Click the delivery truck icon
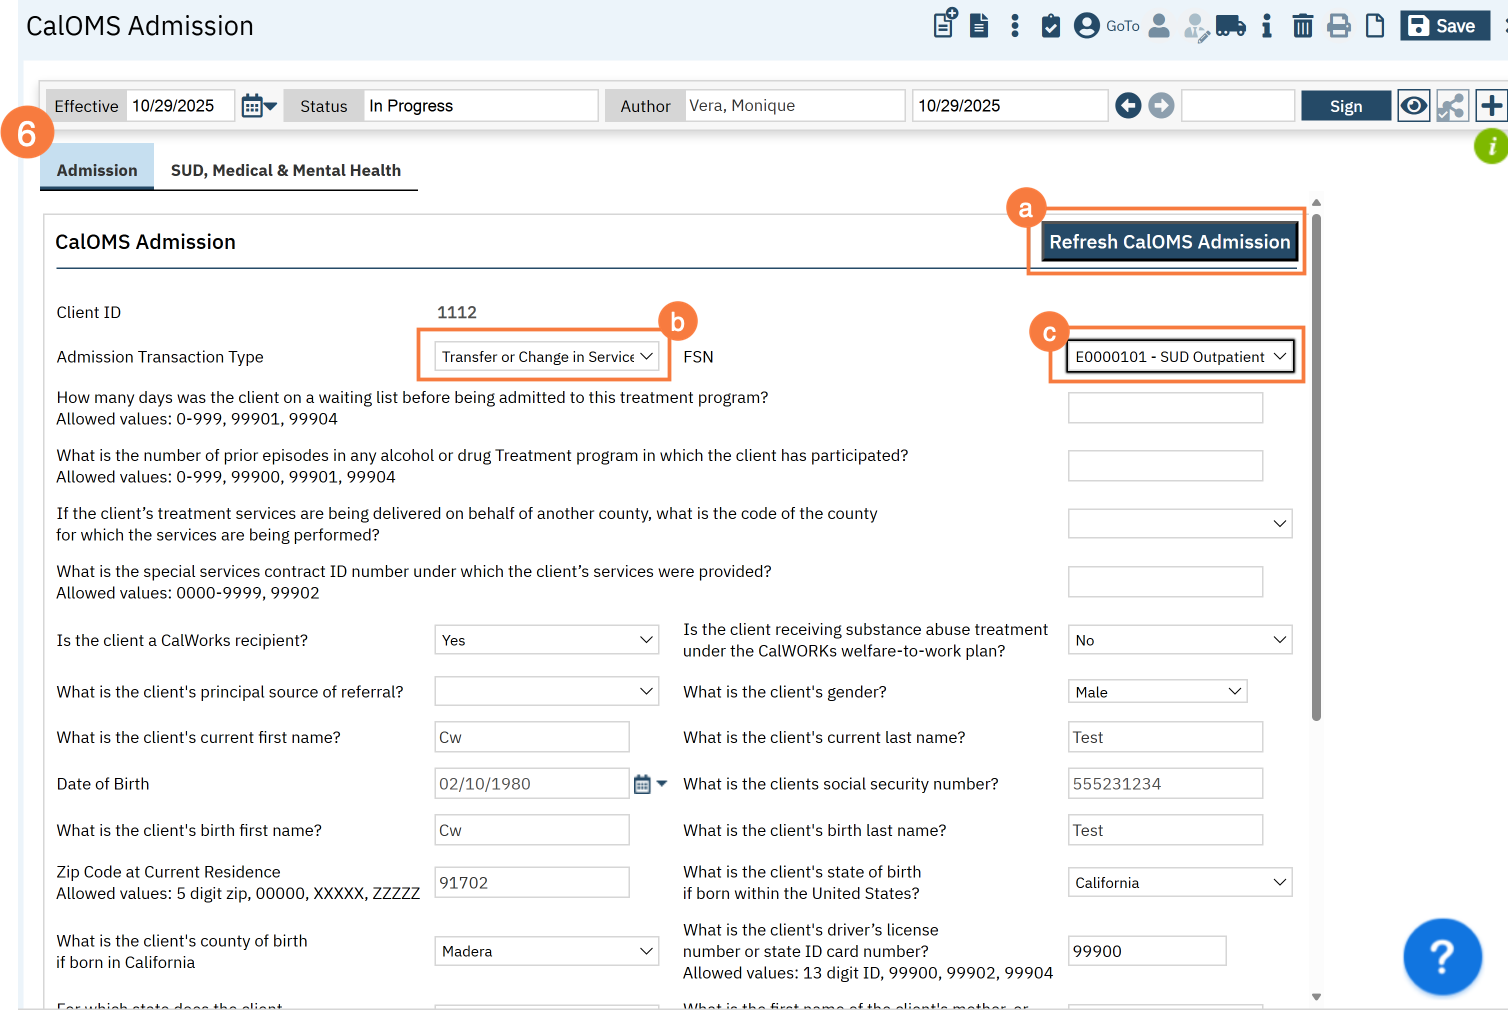The width and height of the screenshot is (1508, 1010). click(1231, 26)
